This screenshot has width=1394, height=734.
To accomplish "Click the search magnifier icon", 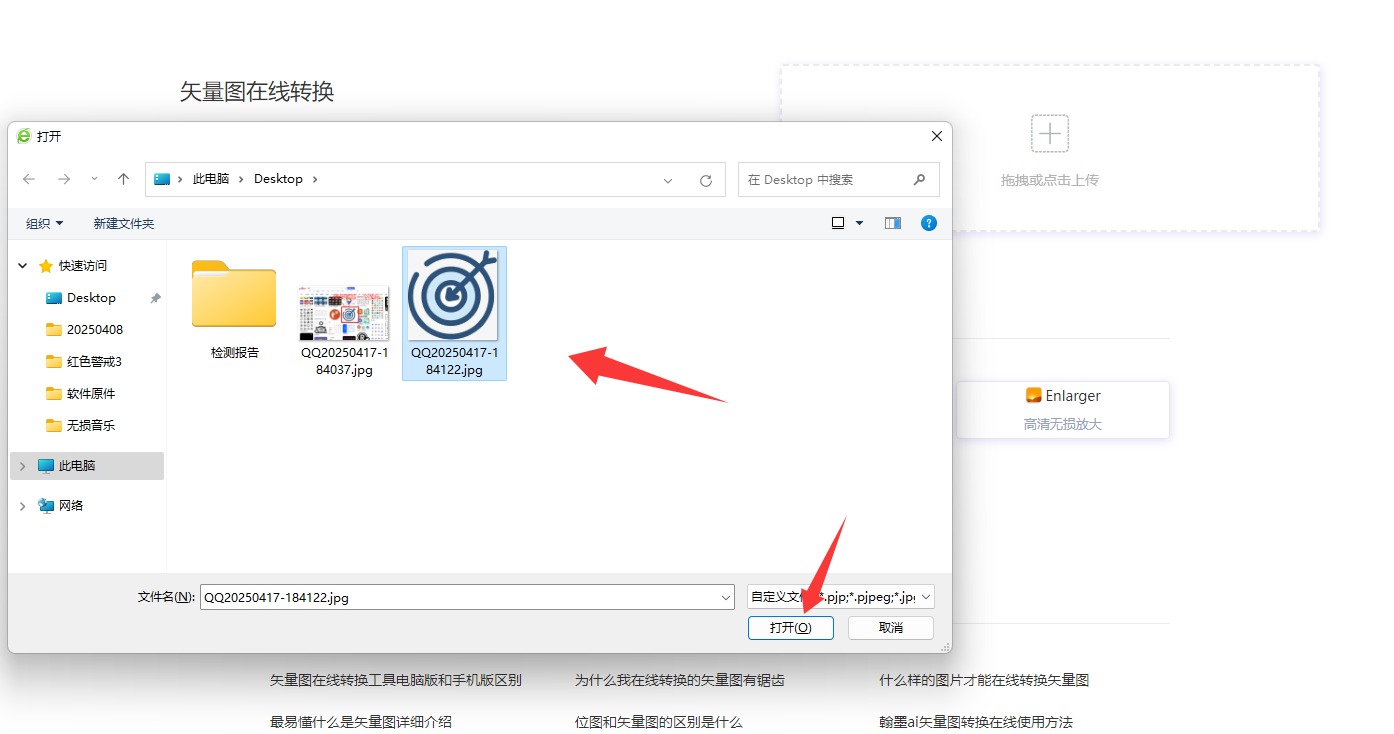I will coord(919,180).
